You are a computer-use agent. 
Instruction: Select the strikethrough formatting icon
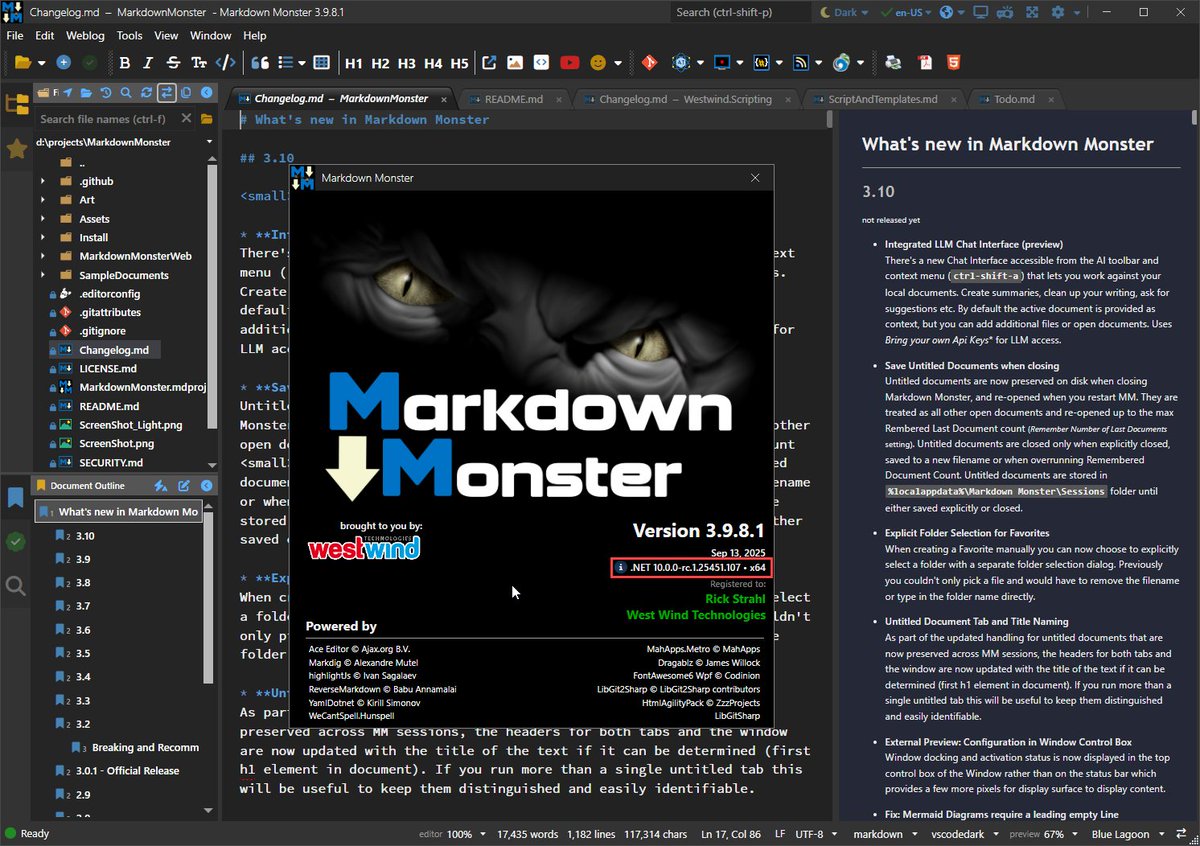coord(172,62)
